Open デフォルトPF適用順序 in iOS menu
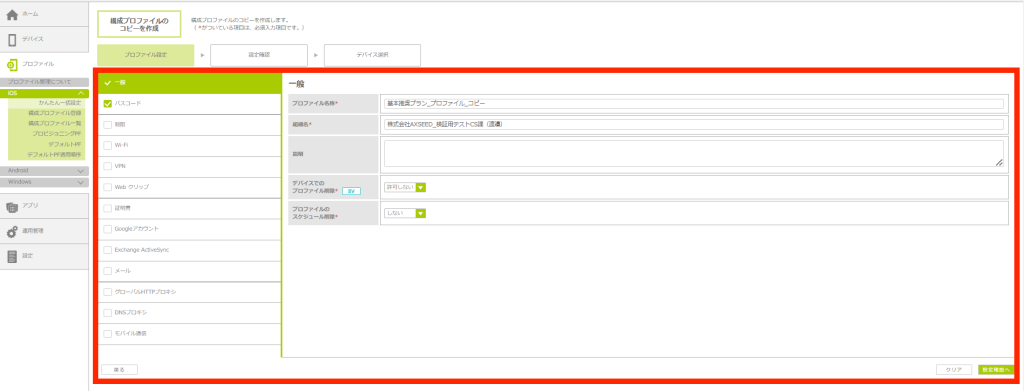Screen dimensions: 1024x391 point(54,155)
